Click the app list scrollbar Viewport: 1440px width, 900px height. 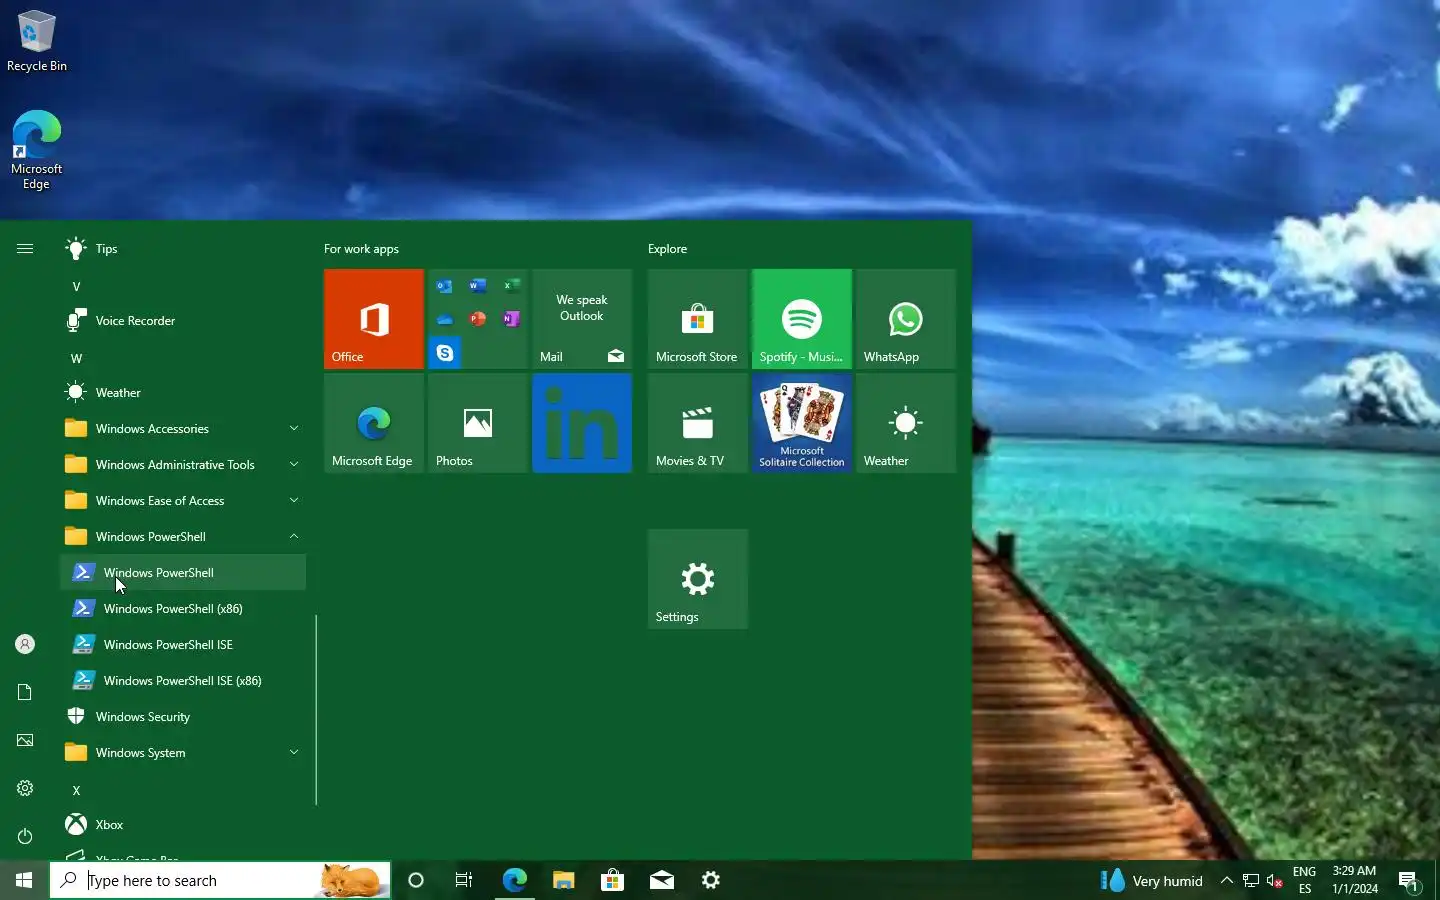316,710
